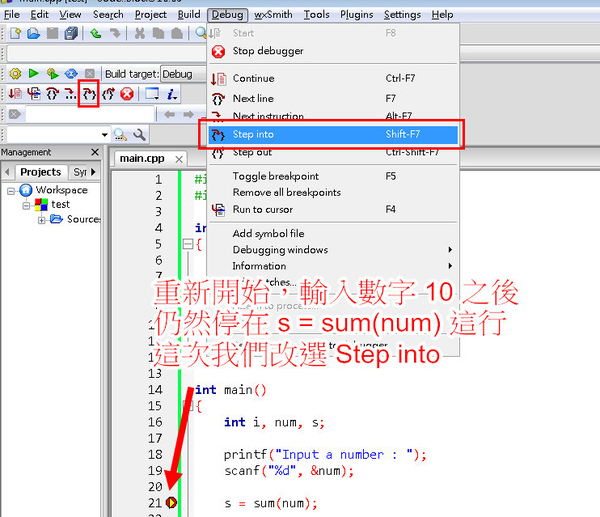Click the Next line toolbar icon
The height and width of the screenshot is (517, 600).
pyautogui.click(x=52, y=93)
